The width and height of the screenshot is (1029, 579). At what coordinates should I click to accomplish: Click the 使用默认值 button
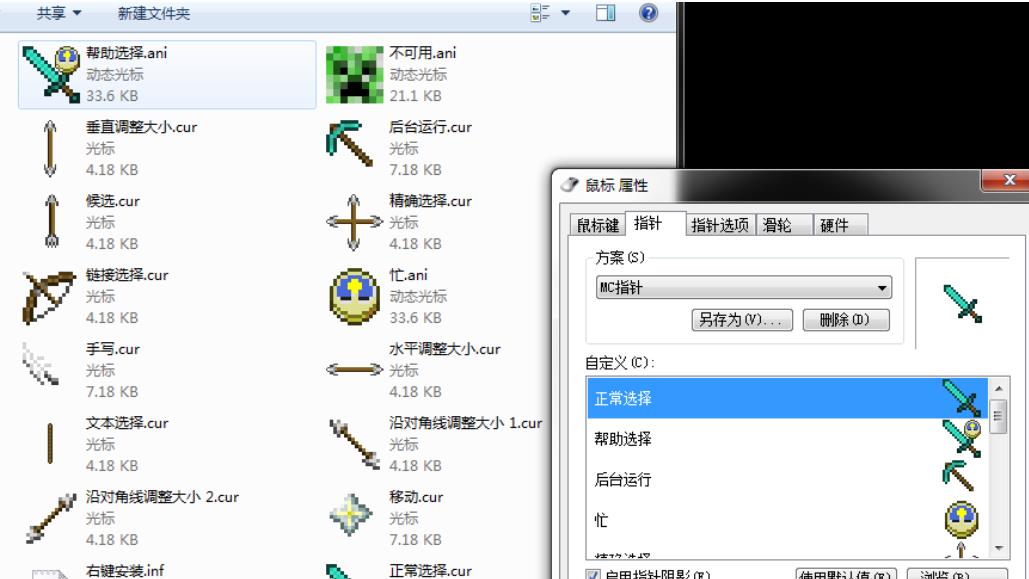846,574
